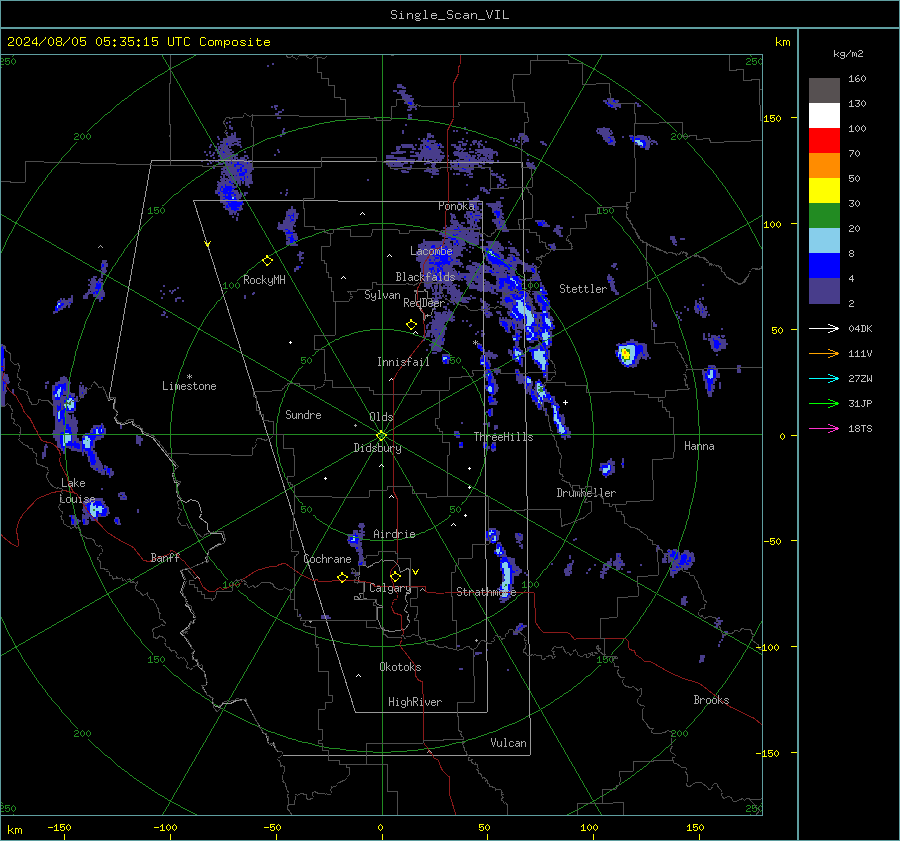Click the RockyMH label
Screen dimensions: 900x841
(x=264, y=280)
